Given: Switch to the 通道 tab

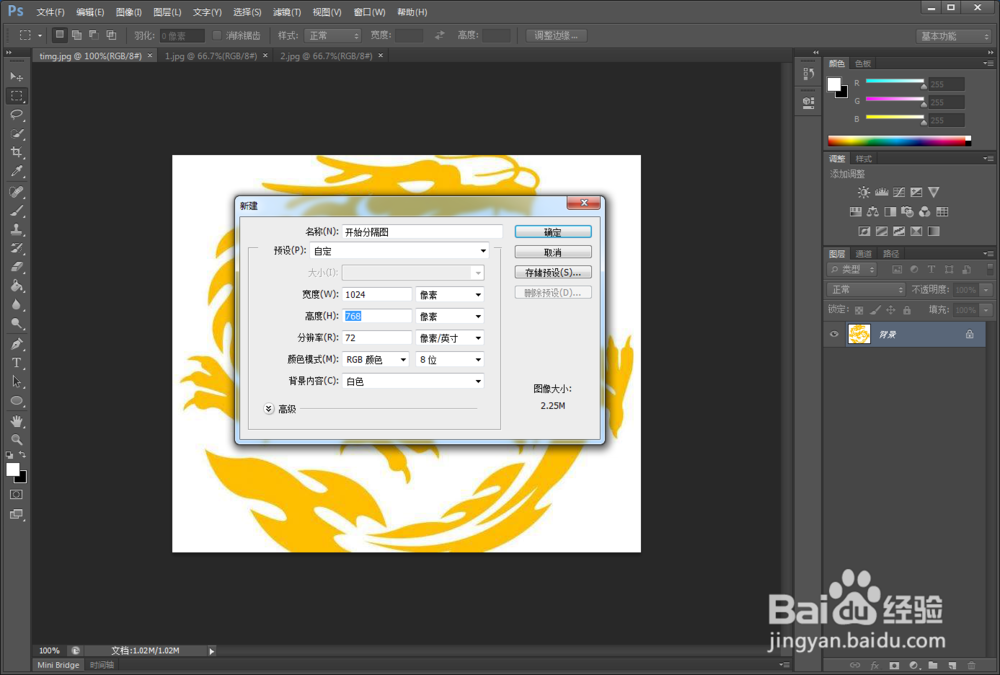Looking at the screenshot, I should pyautogui.click(x=864, y=254).
